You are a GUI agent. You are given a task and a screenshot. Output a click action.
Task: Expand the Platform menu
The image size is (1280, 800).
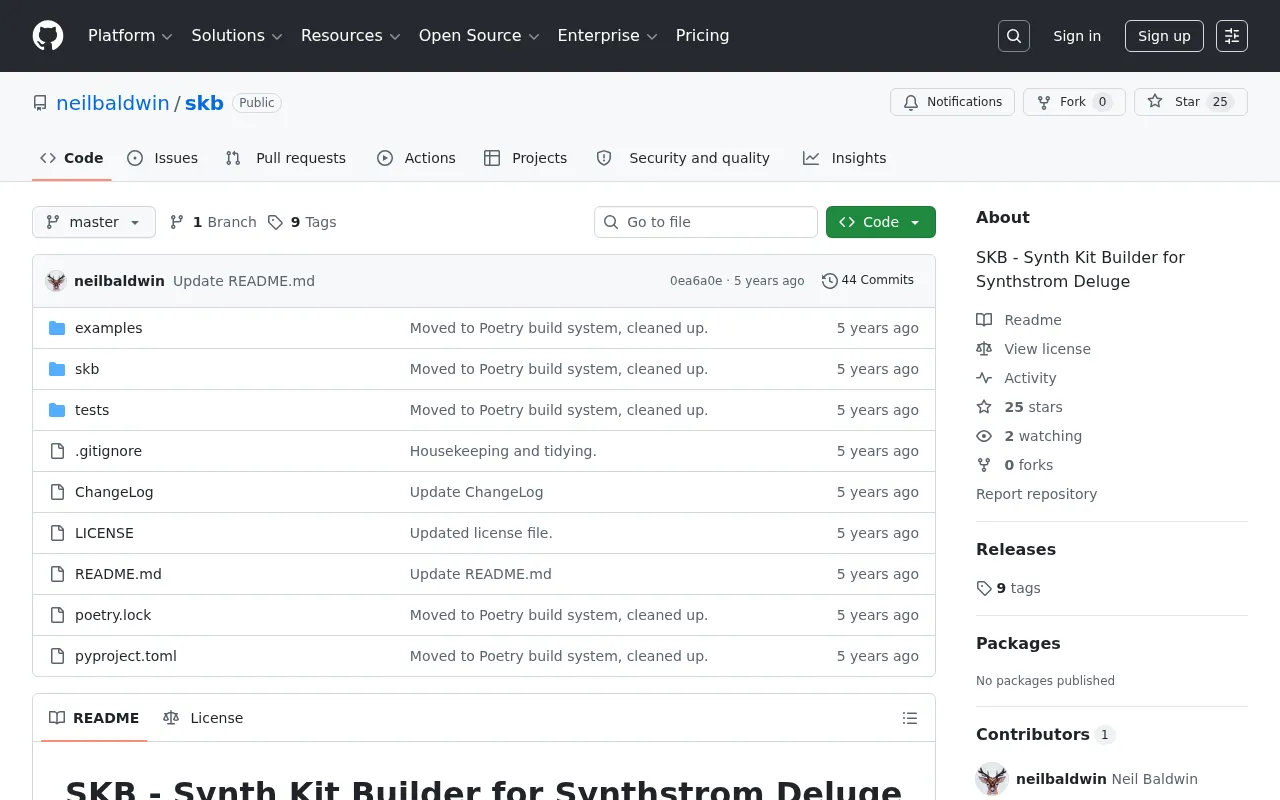tap(130, 36)
